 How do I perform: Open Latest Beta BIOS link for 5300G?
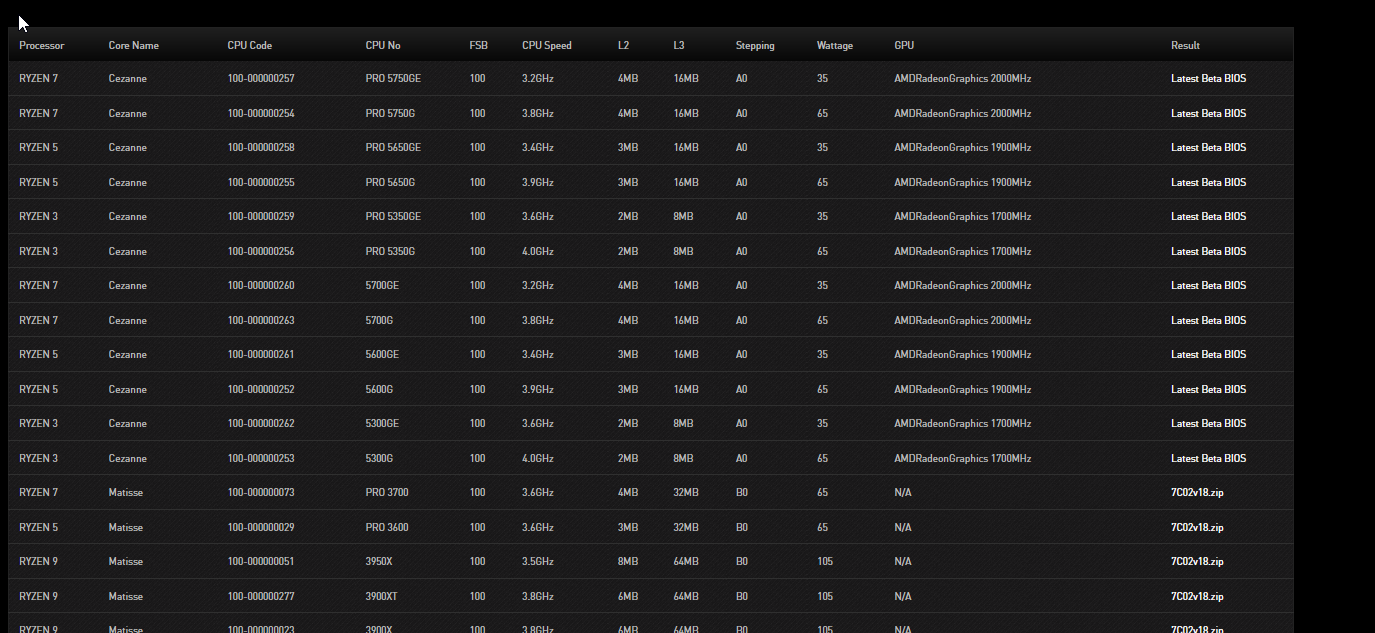pos(1208,458)
